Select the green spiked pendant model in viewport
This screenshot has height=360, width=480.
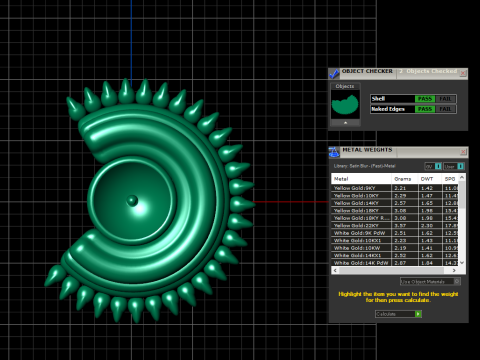150,200
